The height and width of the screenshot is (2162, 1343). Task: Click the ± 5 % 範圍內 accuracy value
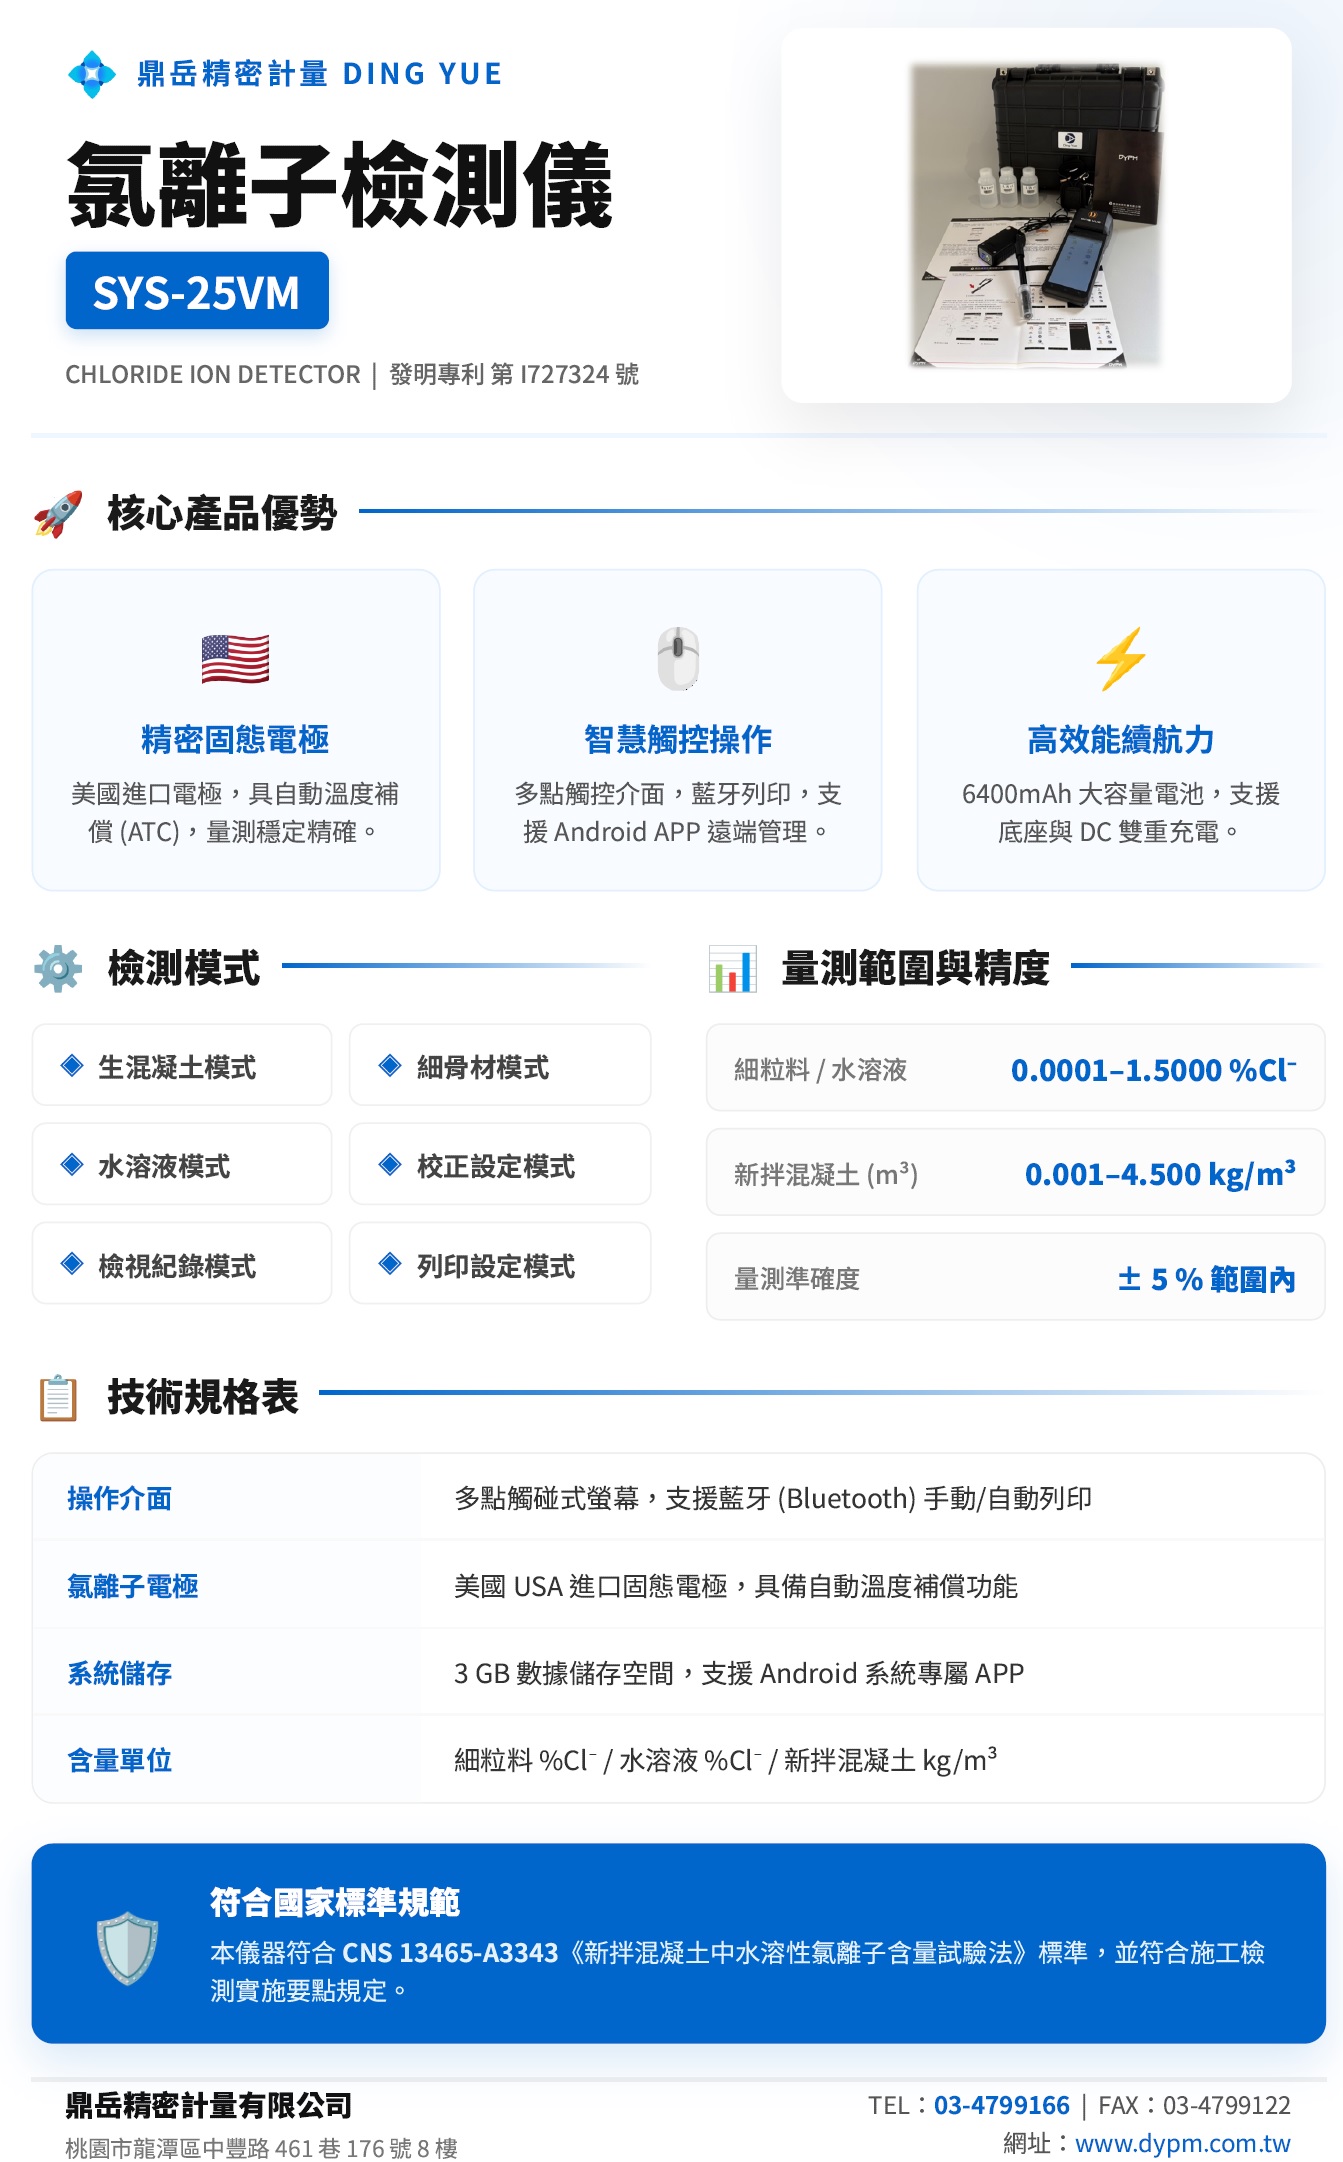coord(1206,1279)
